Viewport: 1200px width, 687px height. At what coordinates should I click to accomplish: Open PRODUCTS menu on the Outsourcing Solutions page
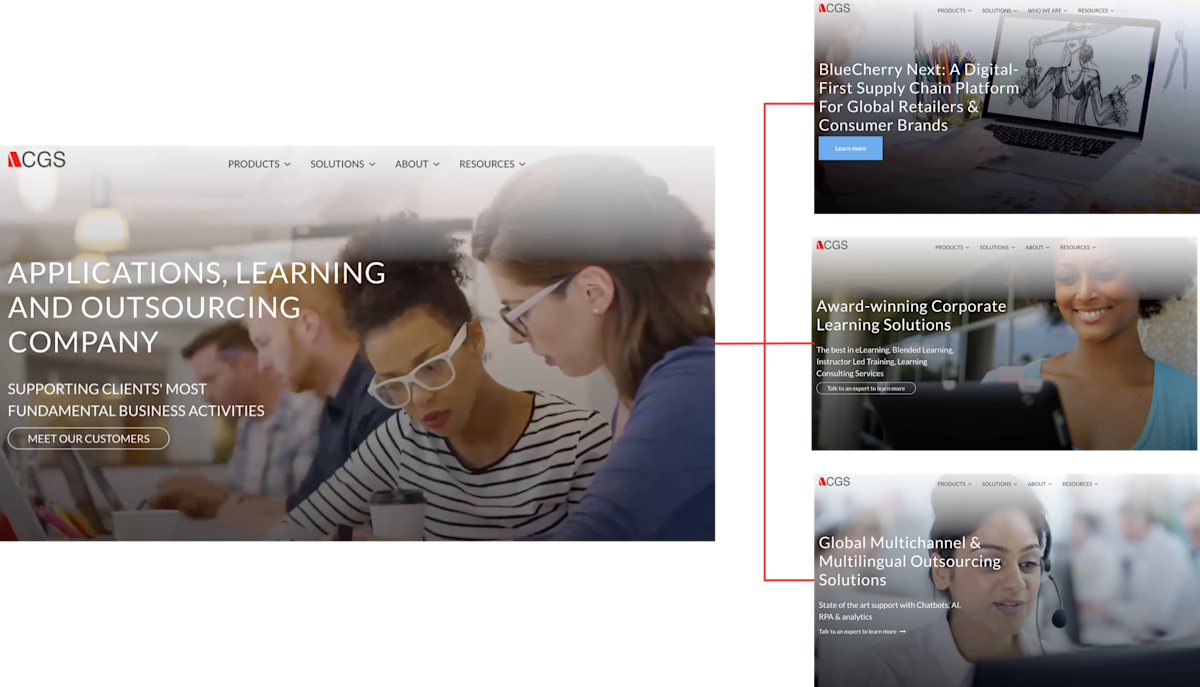click(x=954, y=484)
